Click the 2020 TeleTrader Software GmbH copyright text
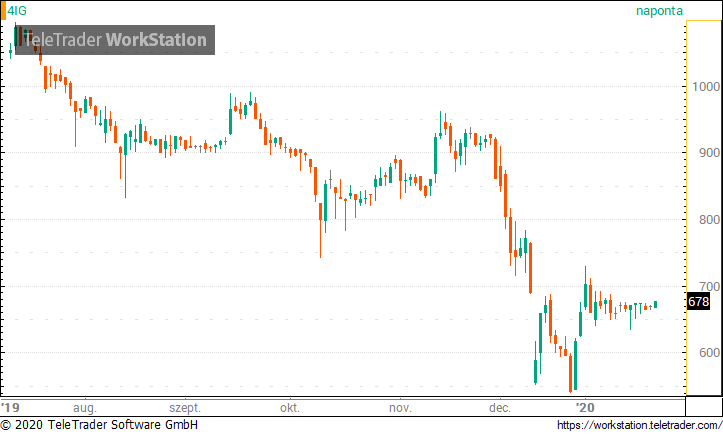The image size is (723, 434). click(99, 425)
